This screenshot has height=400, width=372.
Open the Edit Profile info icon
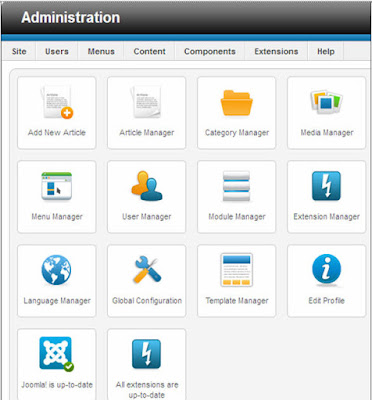pyautogui.click(x=327, y=270)
